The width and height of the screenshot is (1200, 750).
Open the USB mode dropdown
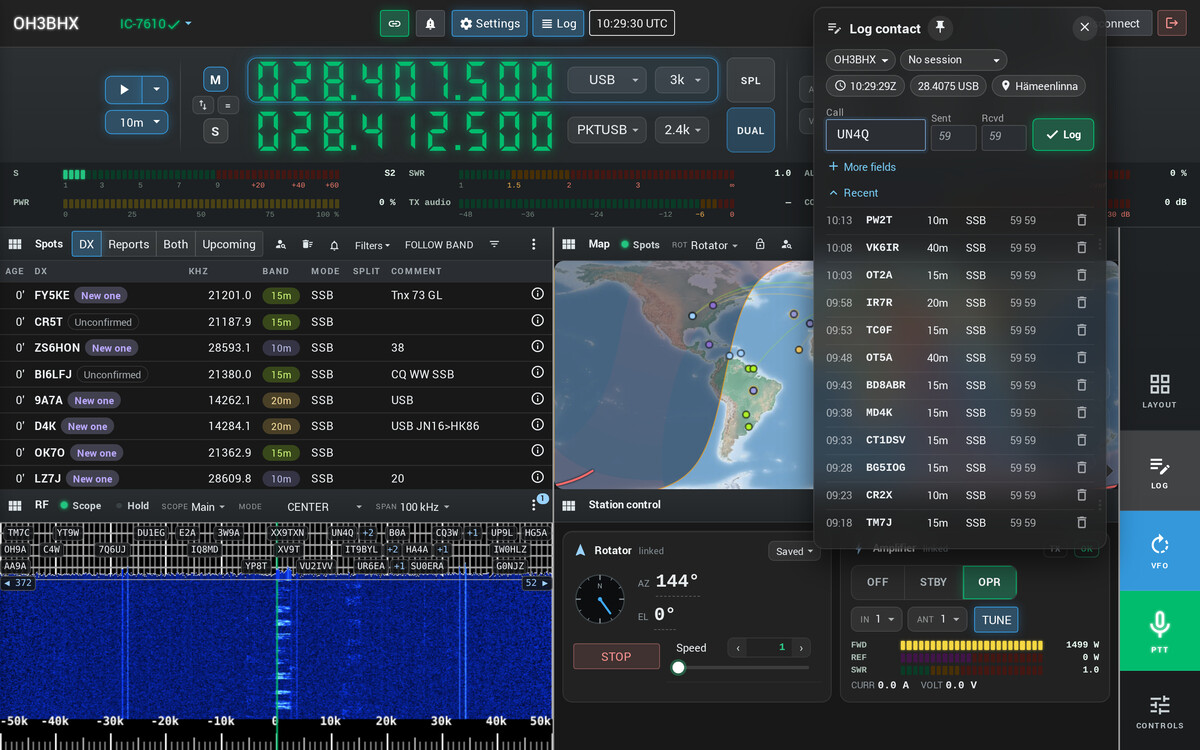click(x=608, y=80)
